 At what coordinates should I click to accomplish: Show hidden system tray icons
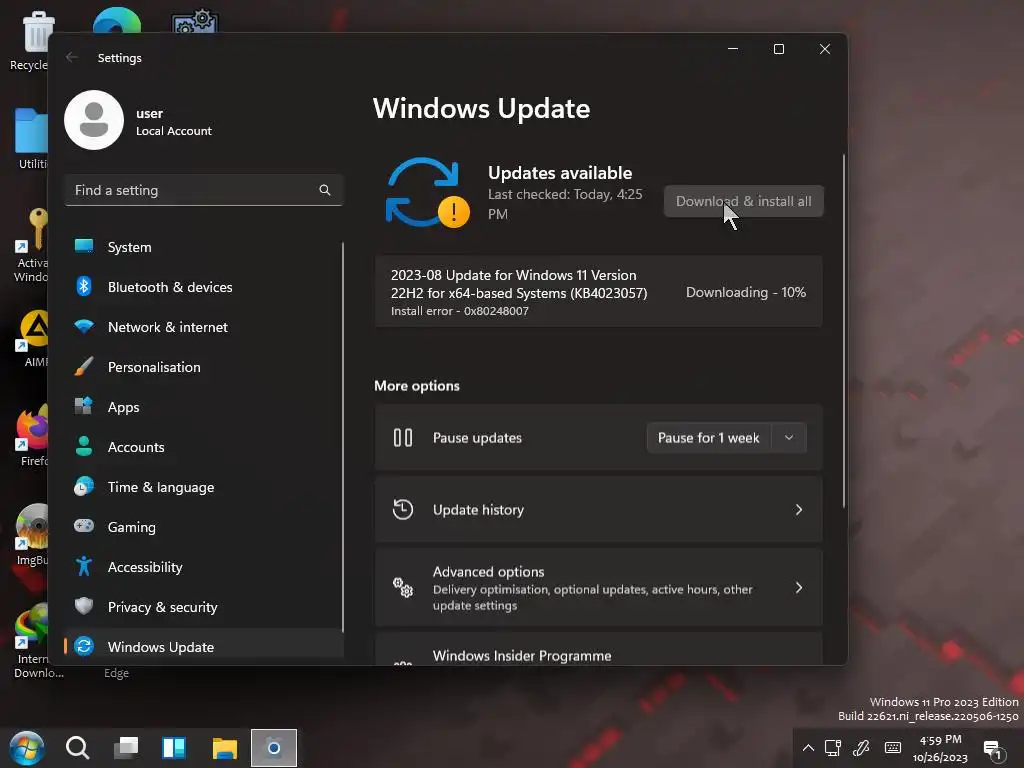808,748
